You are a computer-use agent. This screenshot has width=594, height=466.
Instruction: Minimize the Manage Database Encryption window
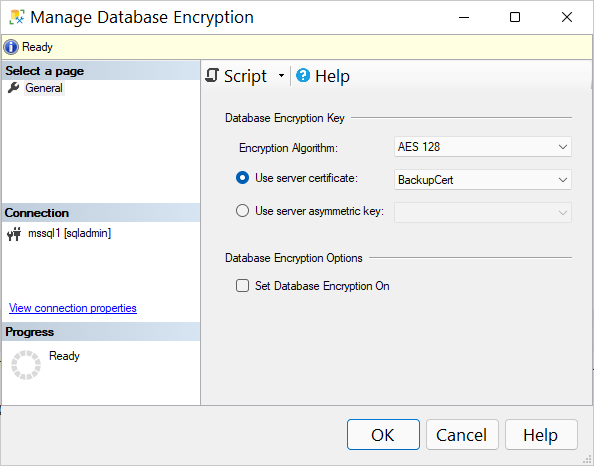click(x=464, y=17)
